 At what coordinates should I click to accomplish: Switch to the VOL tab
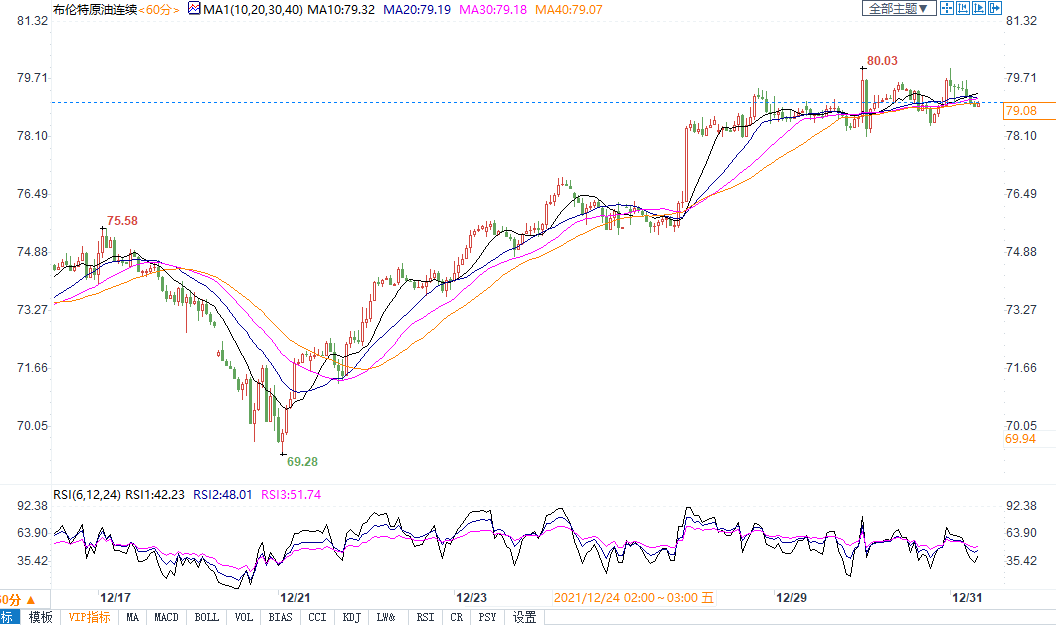click(244, 617)
